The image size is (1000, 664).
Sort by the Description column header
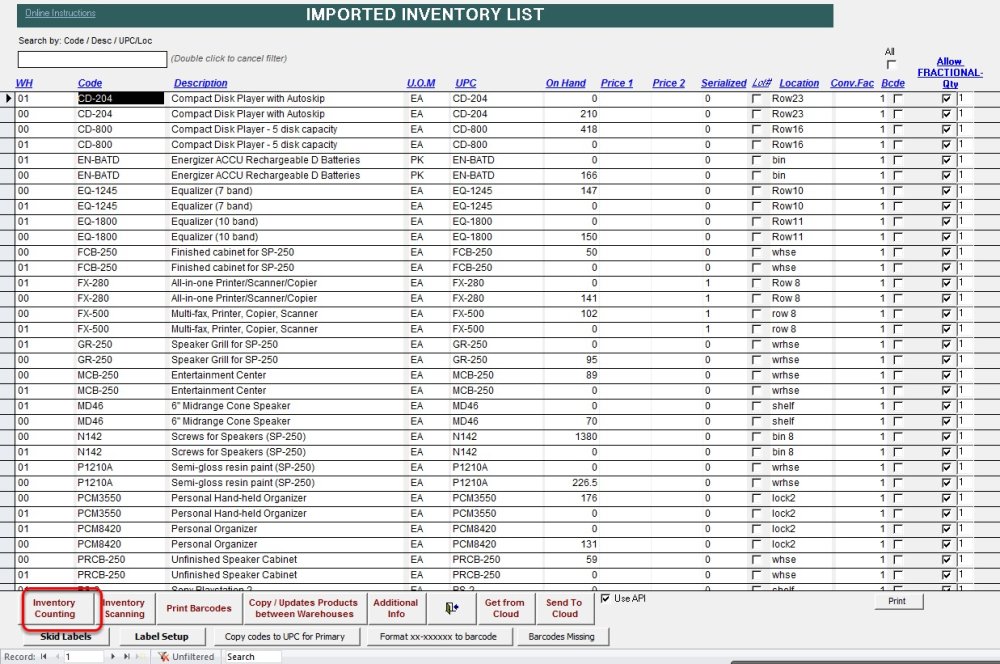pos(200,83)
